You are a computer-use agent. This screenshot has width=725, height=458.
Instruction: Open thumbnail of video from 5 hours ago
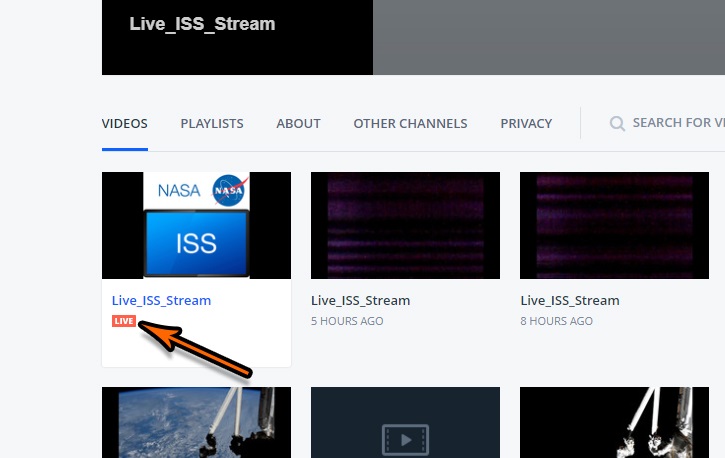click(405, 225)
